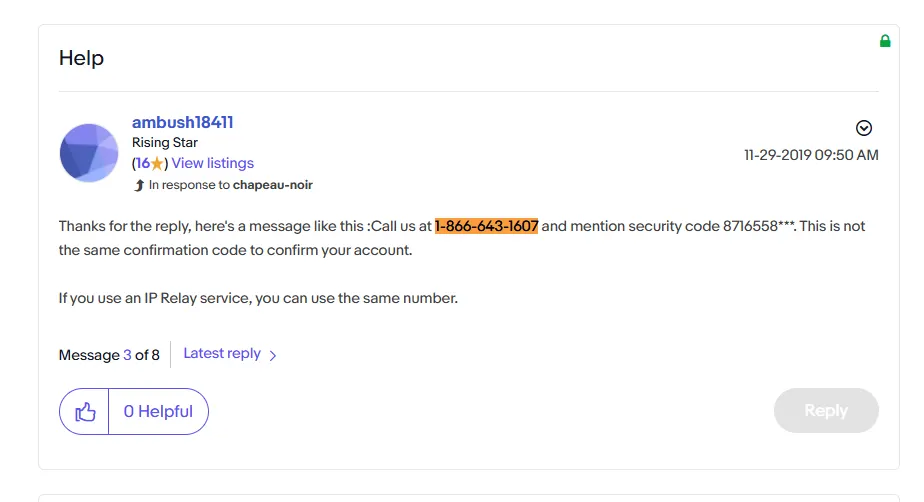Open message number 3 link

(x=127, y=354)
